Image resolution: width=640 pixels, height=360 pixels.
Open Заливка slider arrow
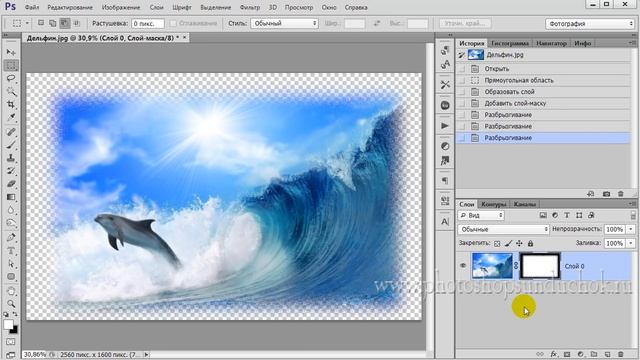(x=631, y=243)
